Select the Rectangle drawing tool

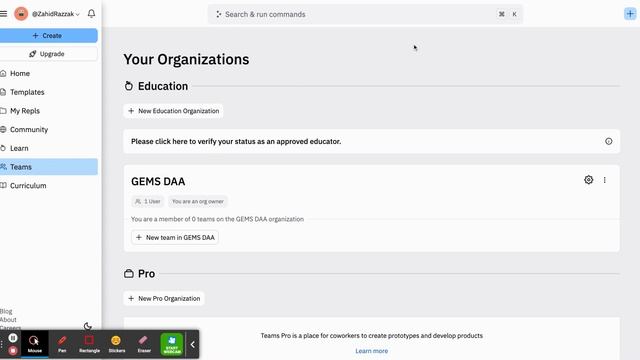89,344
